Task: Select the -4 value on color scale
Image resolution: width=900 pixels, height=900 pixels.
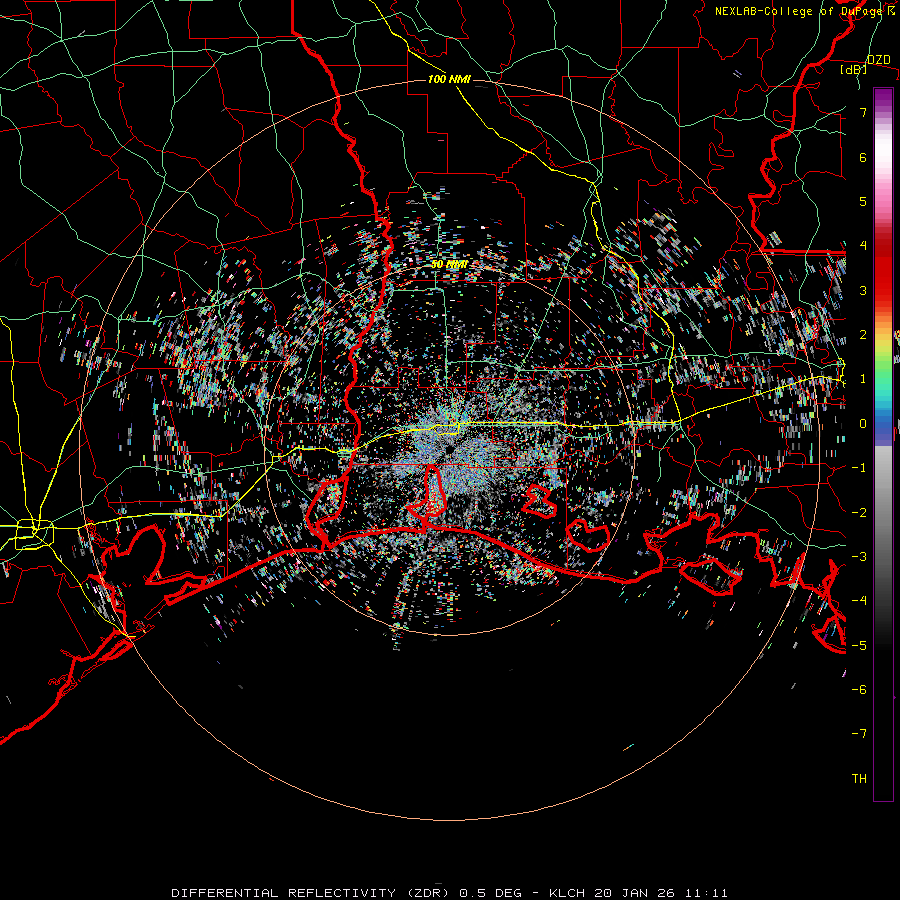Action: (x=859, y=601)
